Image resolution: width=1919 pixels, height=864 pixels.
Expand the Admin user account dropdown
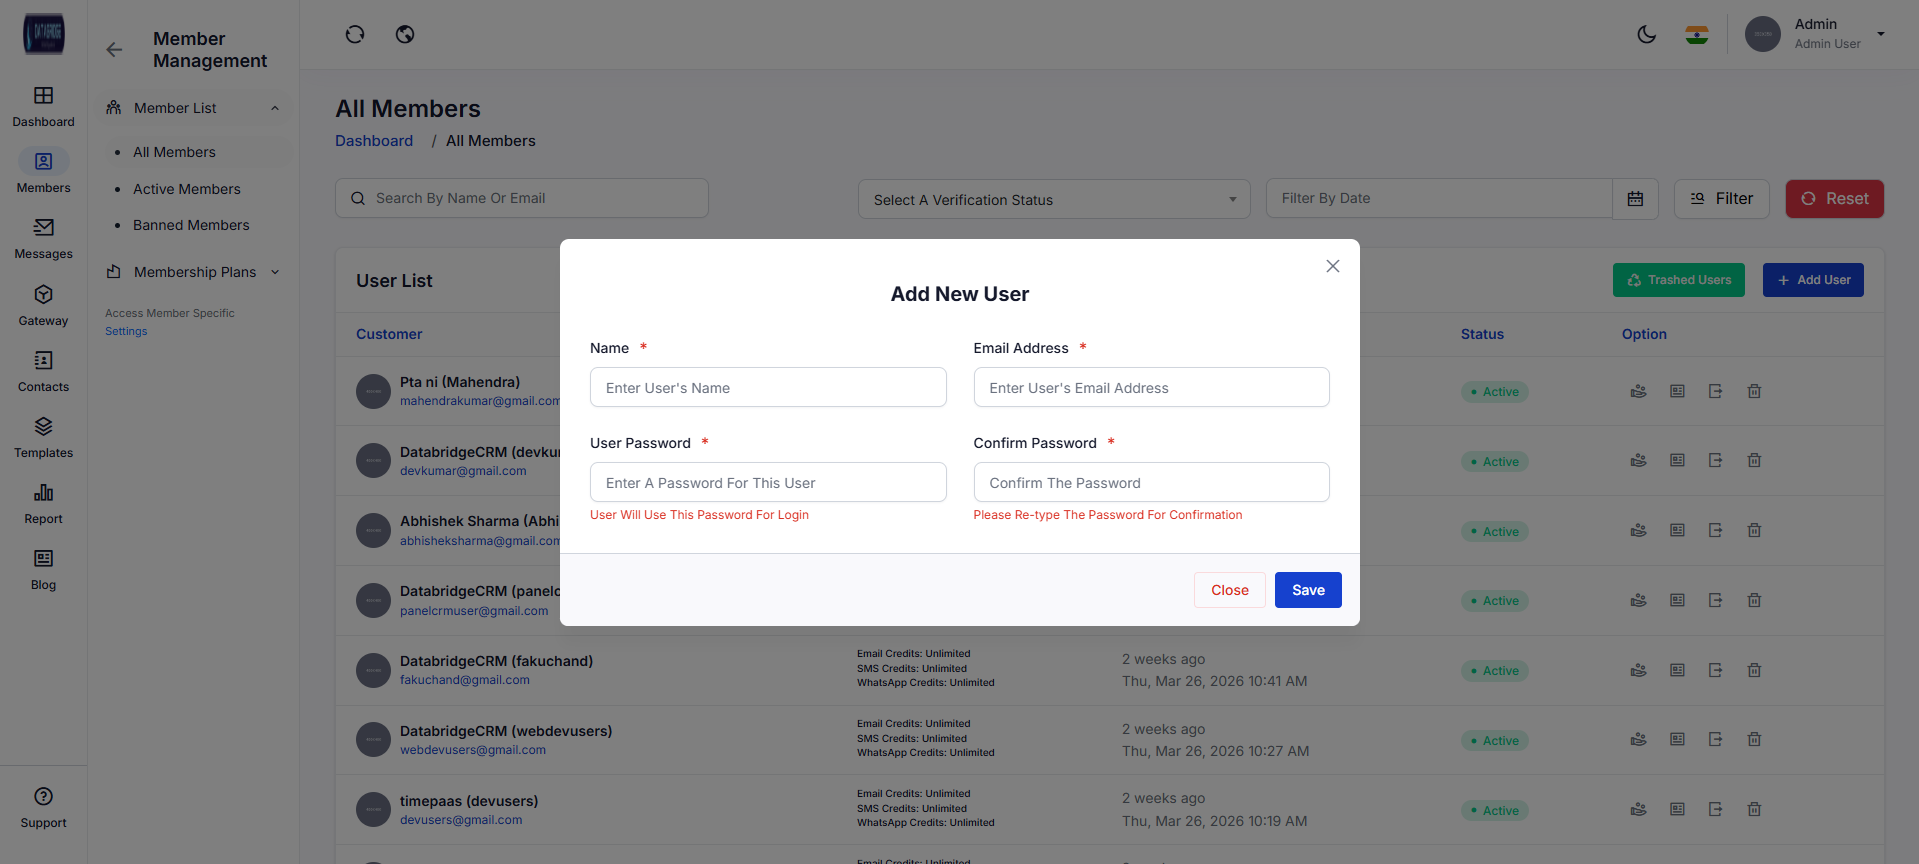pyautogui.click(x=1880, y=34)
